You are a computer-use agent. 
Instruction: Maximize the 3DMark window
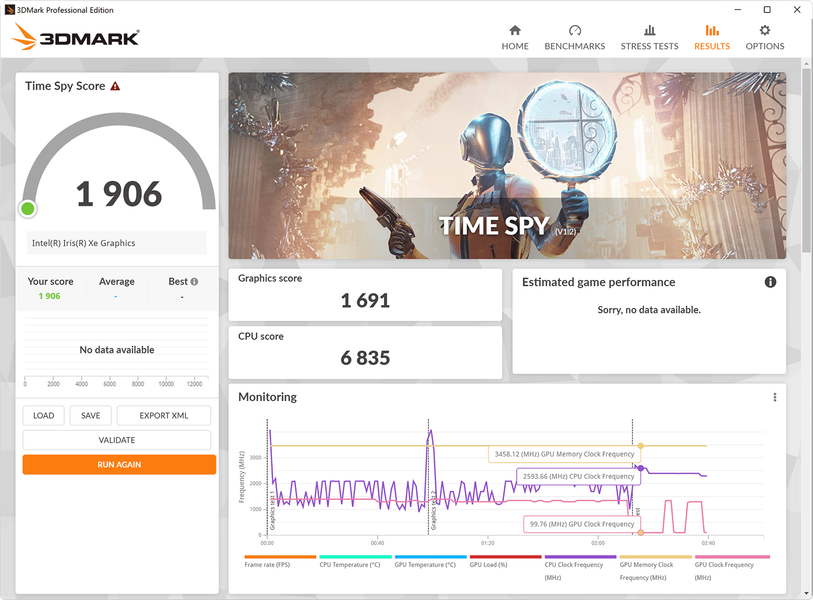tap(767, 9)
